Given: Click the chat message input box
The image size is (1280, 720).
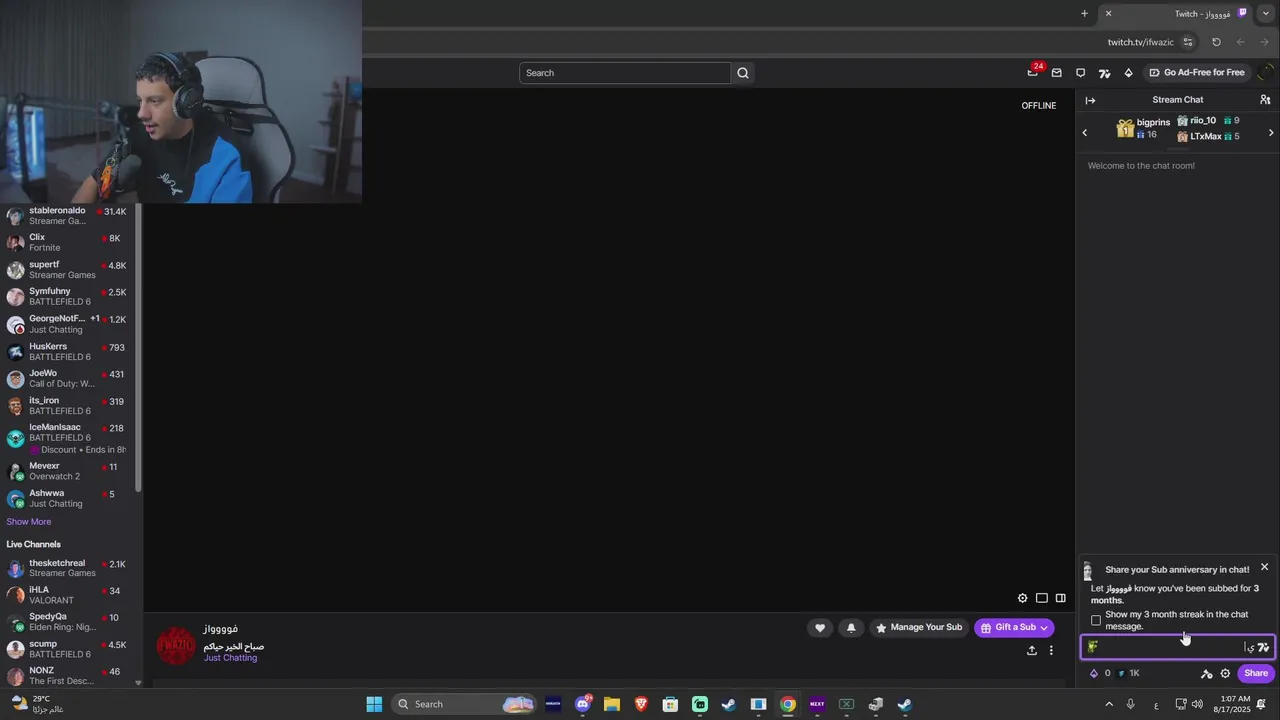Looking at the screenshot, I should pyautogui.click(x=1177, y=647).
